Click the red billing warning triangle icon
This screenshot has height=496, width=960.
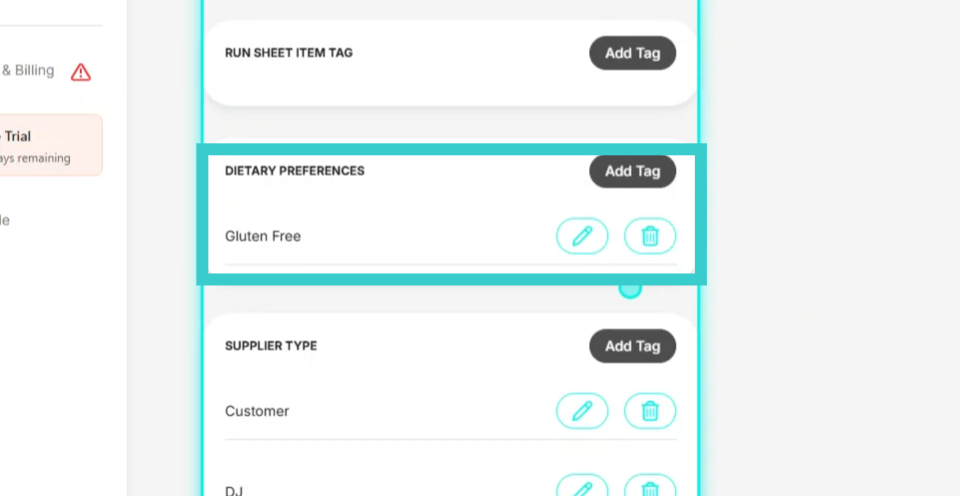click(81, 72)
